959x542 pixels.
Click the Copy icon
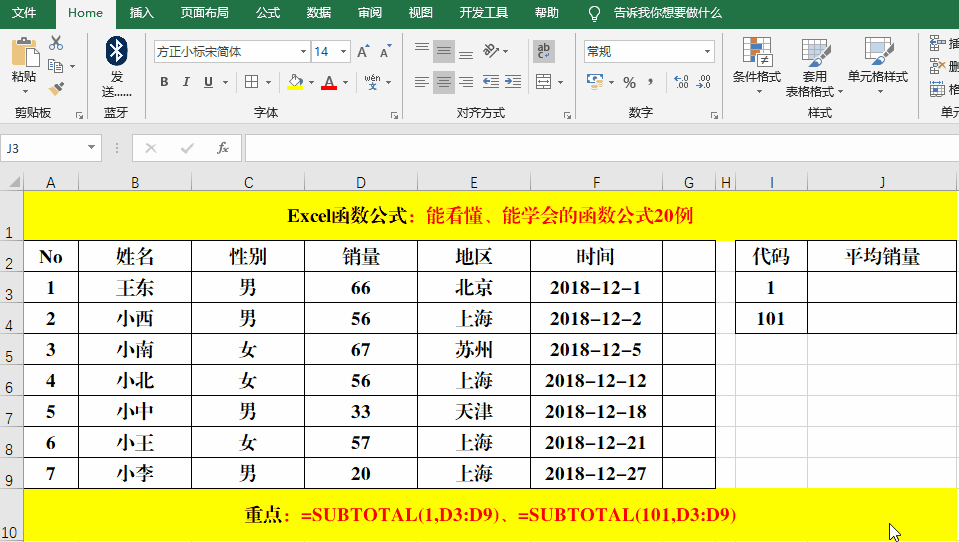(x=56, y=65)
